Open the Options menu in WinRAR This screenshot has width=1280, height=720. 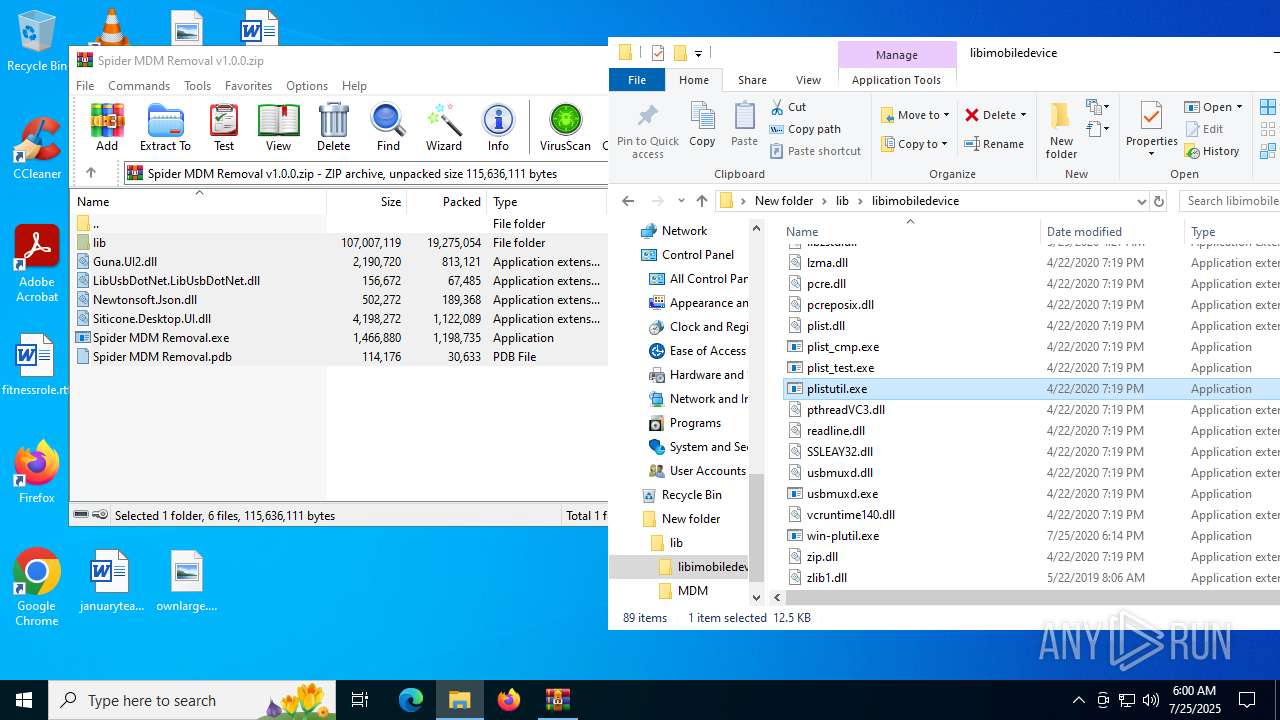[307, 86]
